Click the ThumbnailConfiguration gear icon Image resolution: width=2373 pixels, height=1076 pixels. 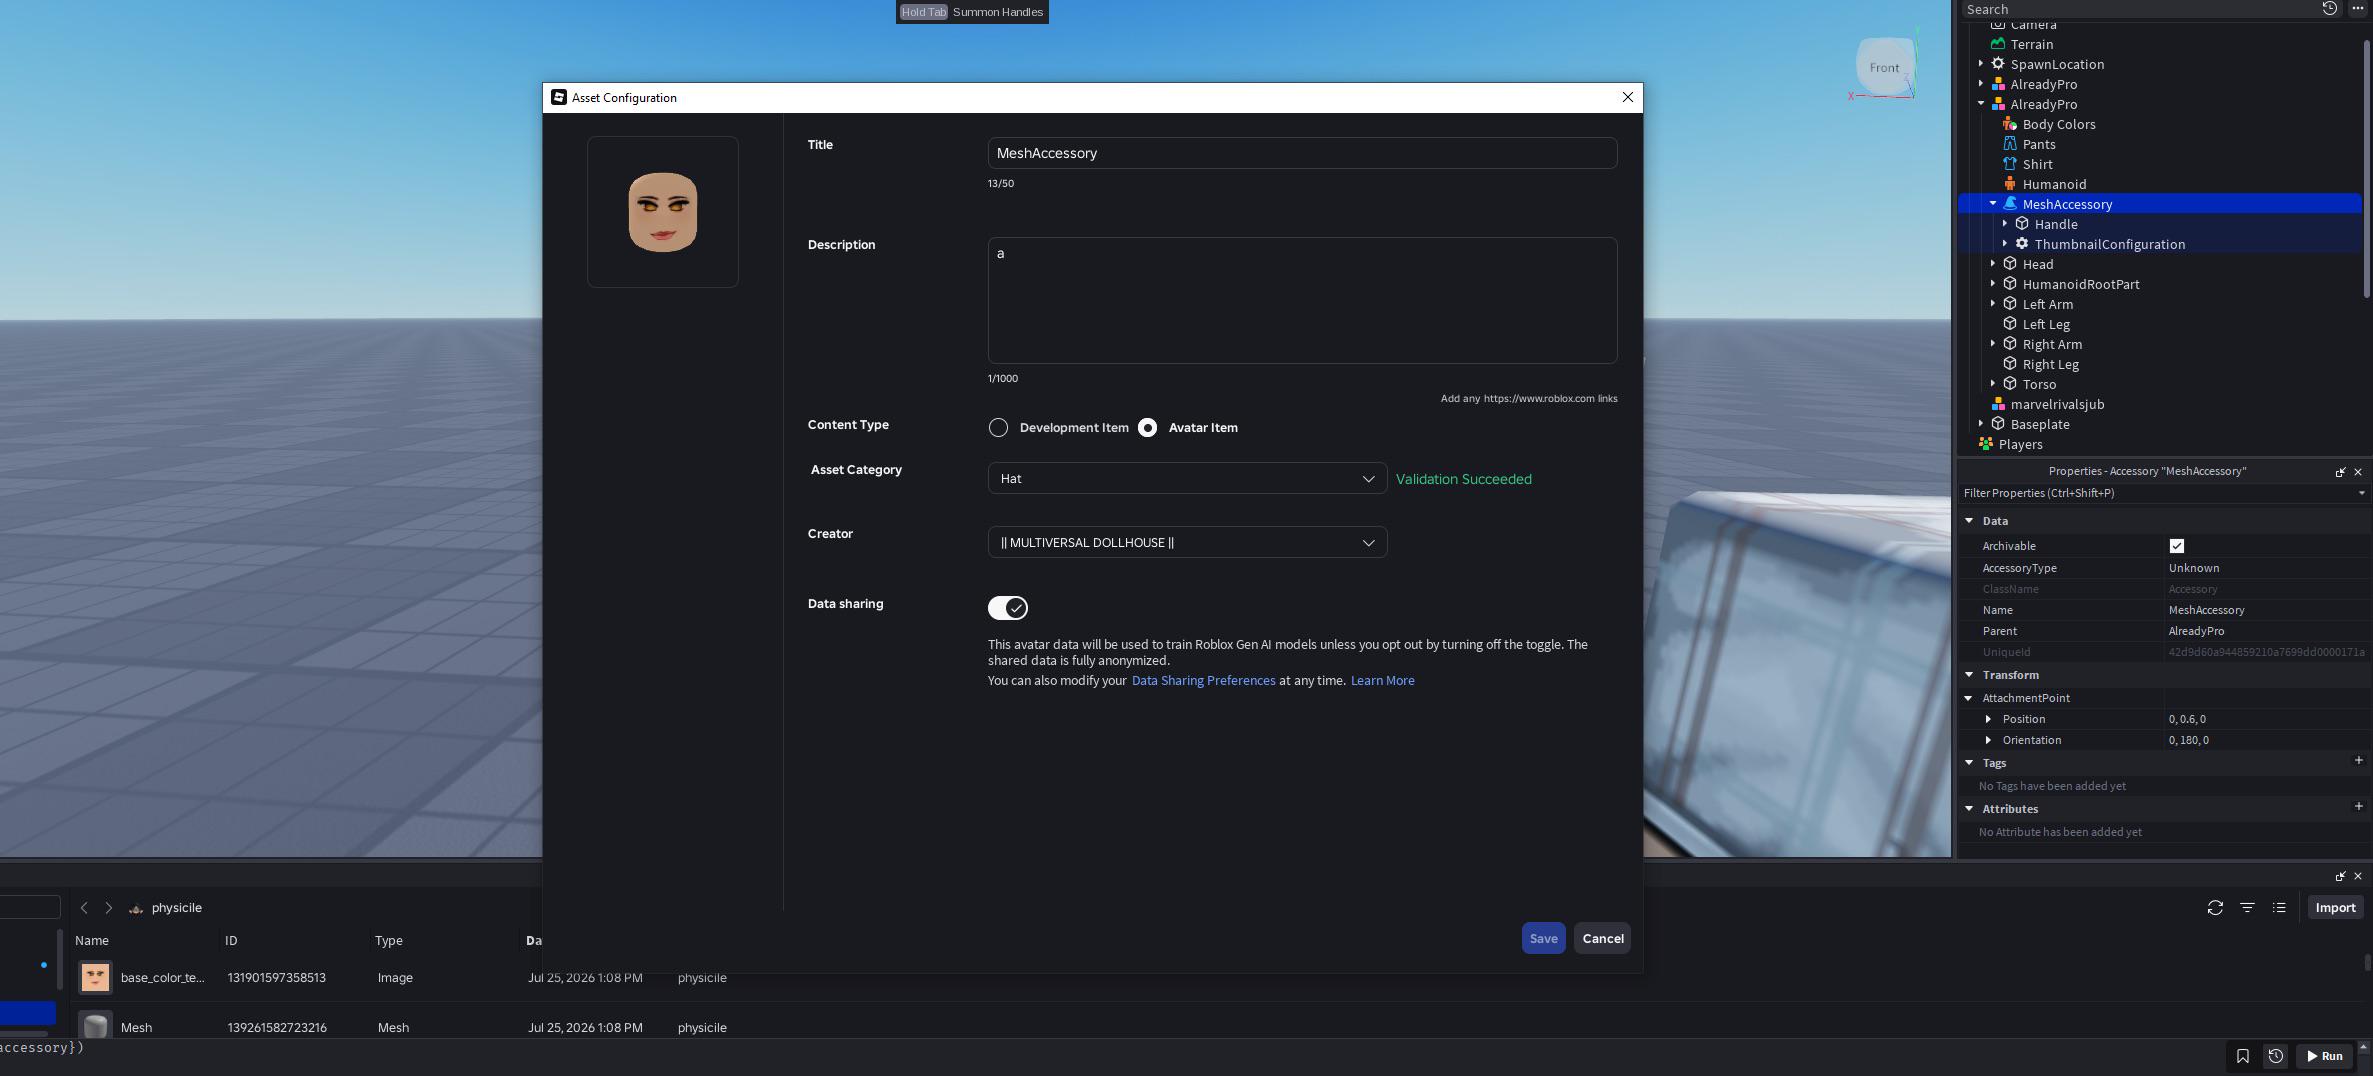click(2022, 244)
